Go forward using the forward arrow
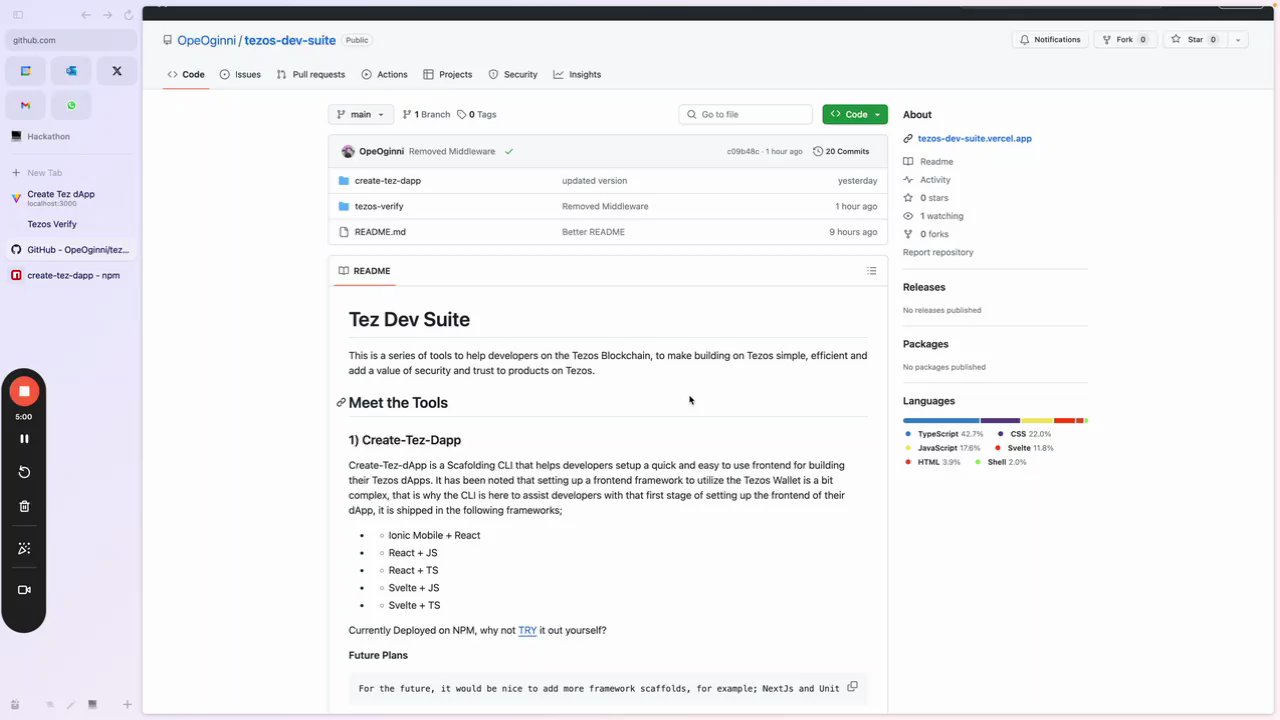 pos(107,15)
